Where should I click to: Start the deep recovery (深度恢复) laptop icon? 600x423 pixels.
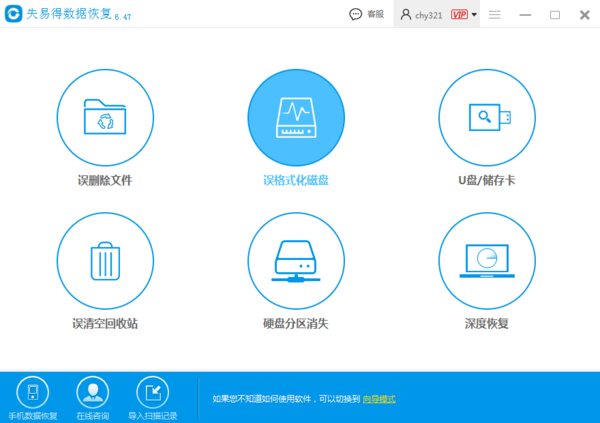487,261
